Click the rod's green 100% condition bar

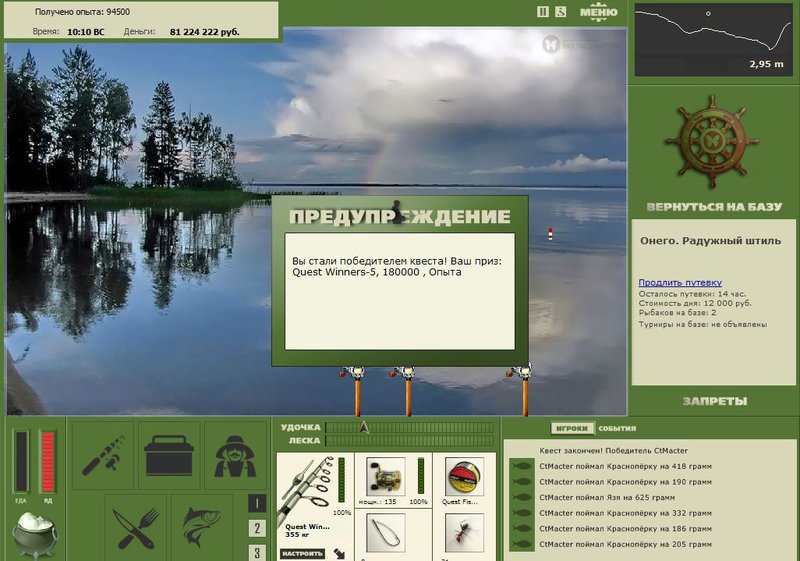pos(341,480)
